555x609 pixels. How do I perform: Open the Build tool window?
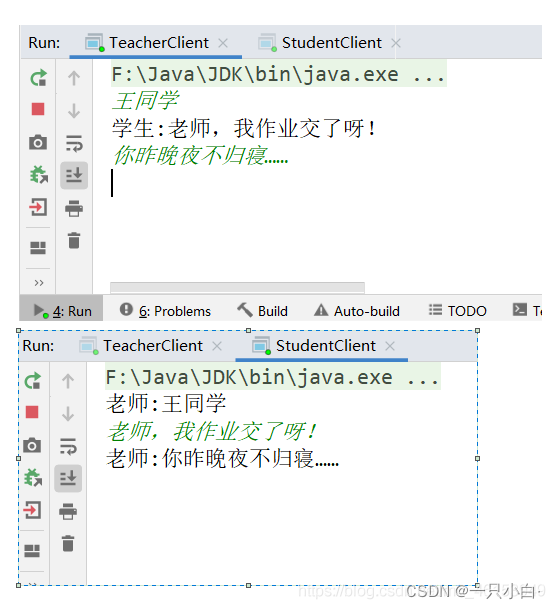coord(263,311)
